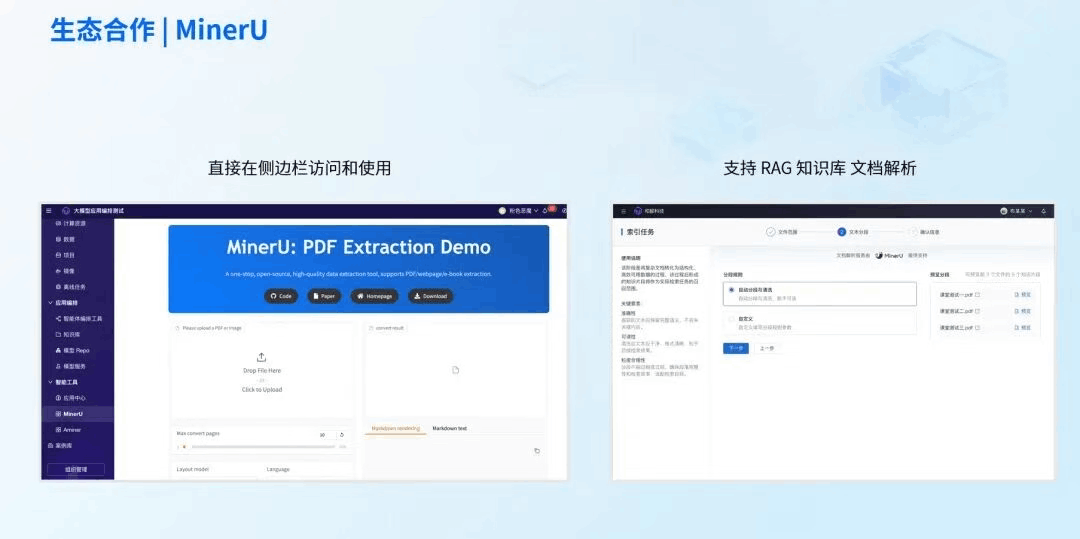The height and width of the screenshot is (539, 1080).
Task: Click the copy icon in the Markdown output area
Action: click(x=537, y=451)
